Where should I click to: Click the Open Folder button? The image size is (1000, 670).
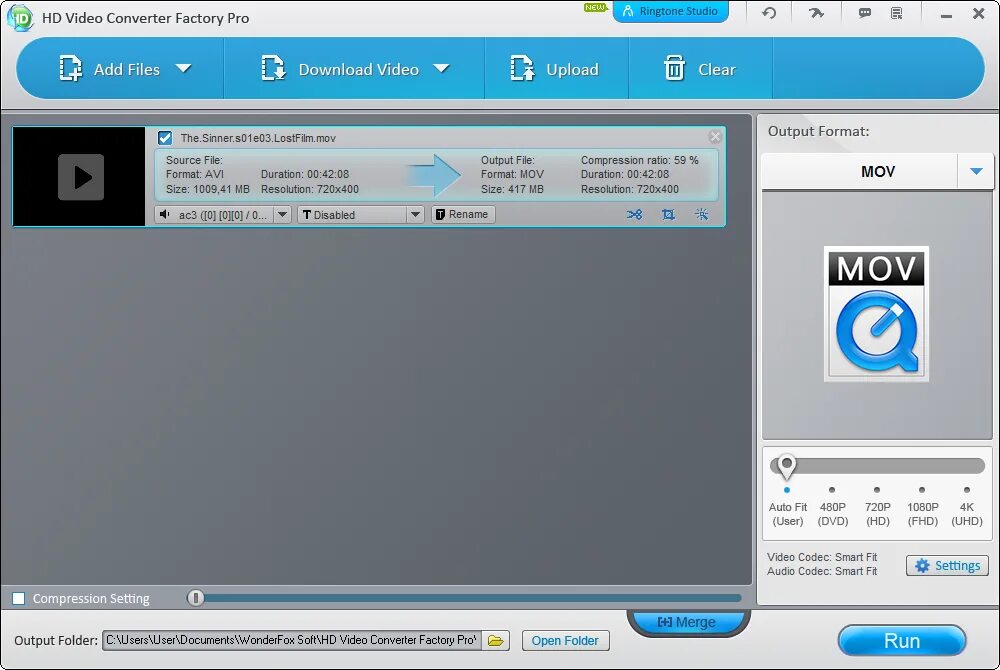click(x=565, y=641)
